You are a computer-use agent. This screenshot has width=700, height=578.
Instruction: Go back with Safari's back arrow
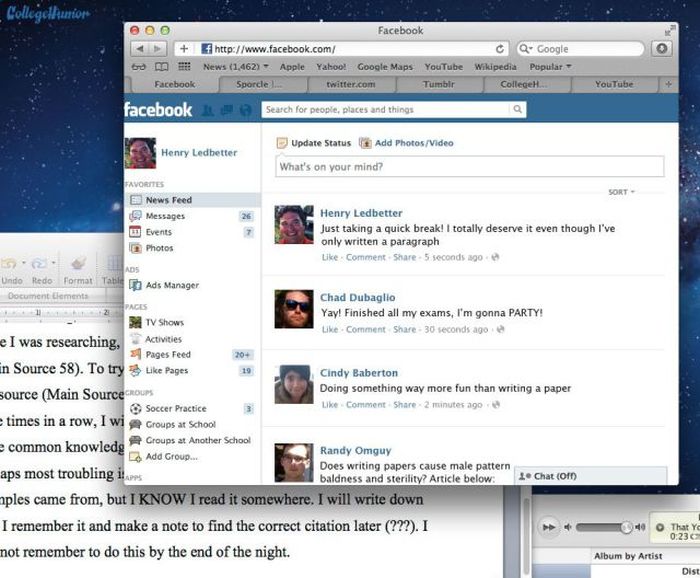click(x=140, y=49)
